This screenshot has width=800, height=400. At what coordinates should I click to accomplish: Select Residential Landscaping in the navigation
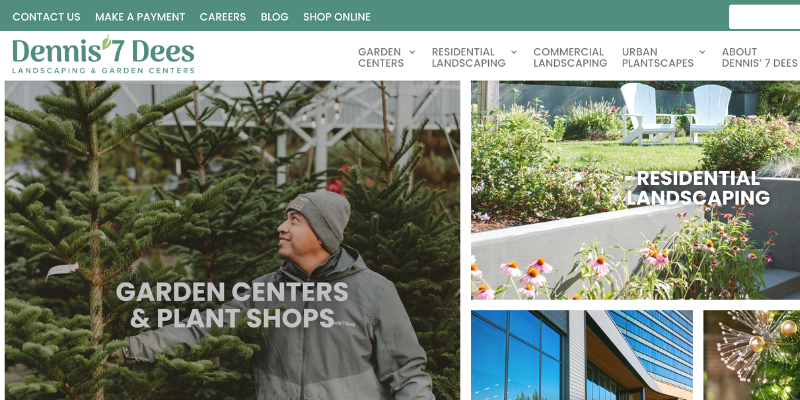pyautogui.click(x=468, y=57)
